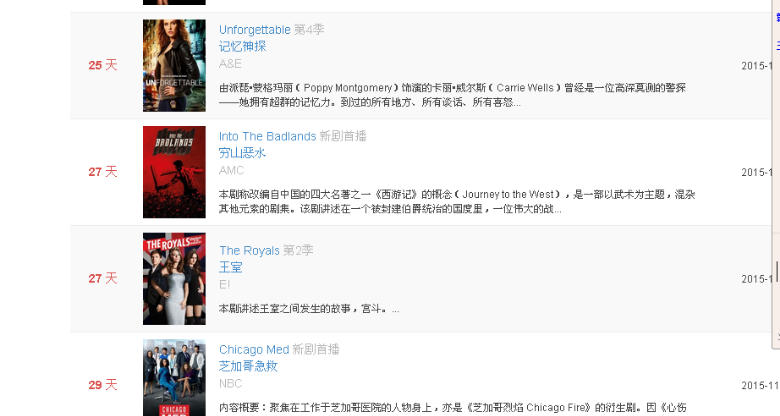This screenshot has height=416, width=780.
Task: Open the Unforgettable poster thumbnail
Action: pos(174,65)
